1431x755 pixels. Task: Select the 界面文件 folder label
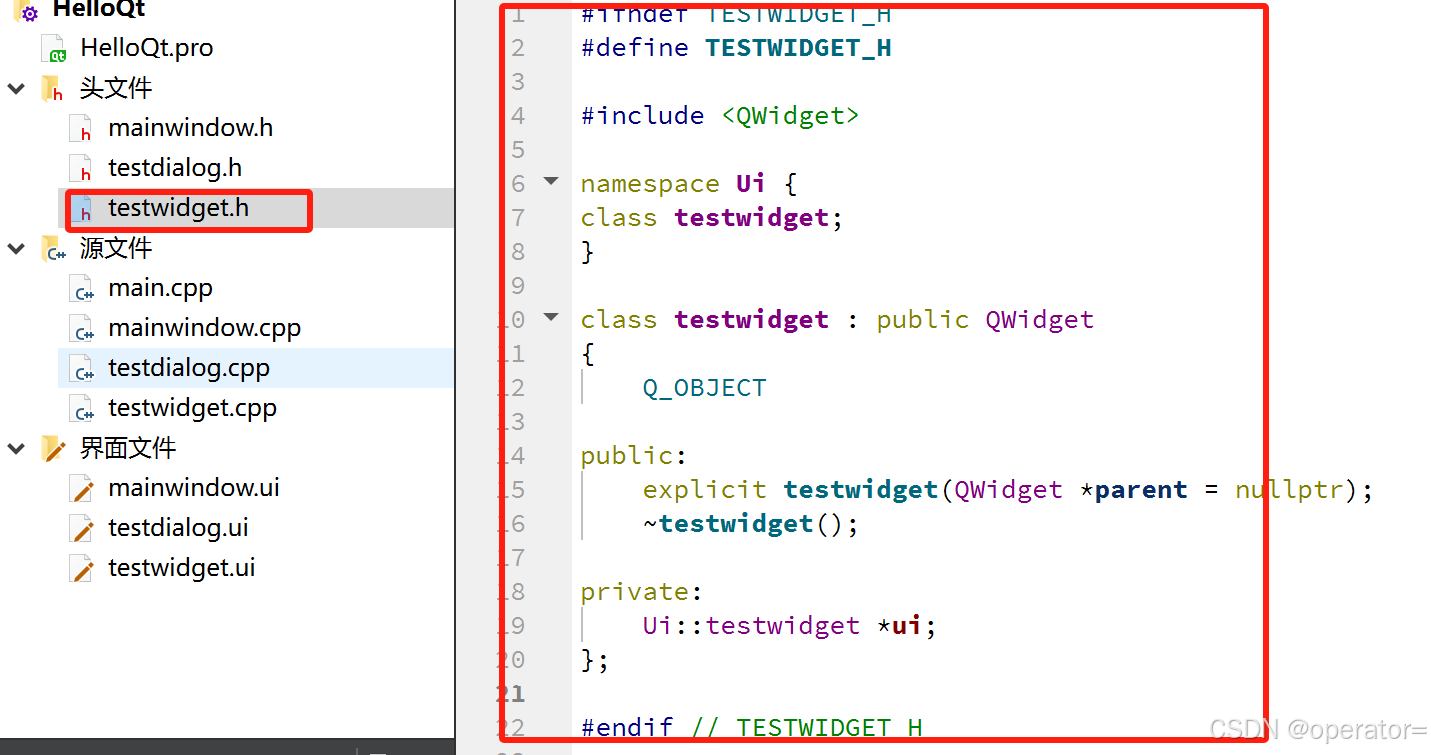128,448
